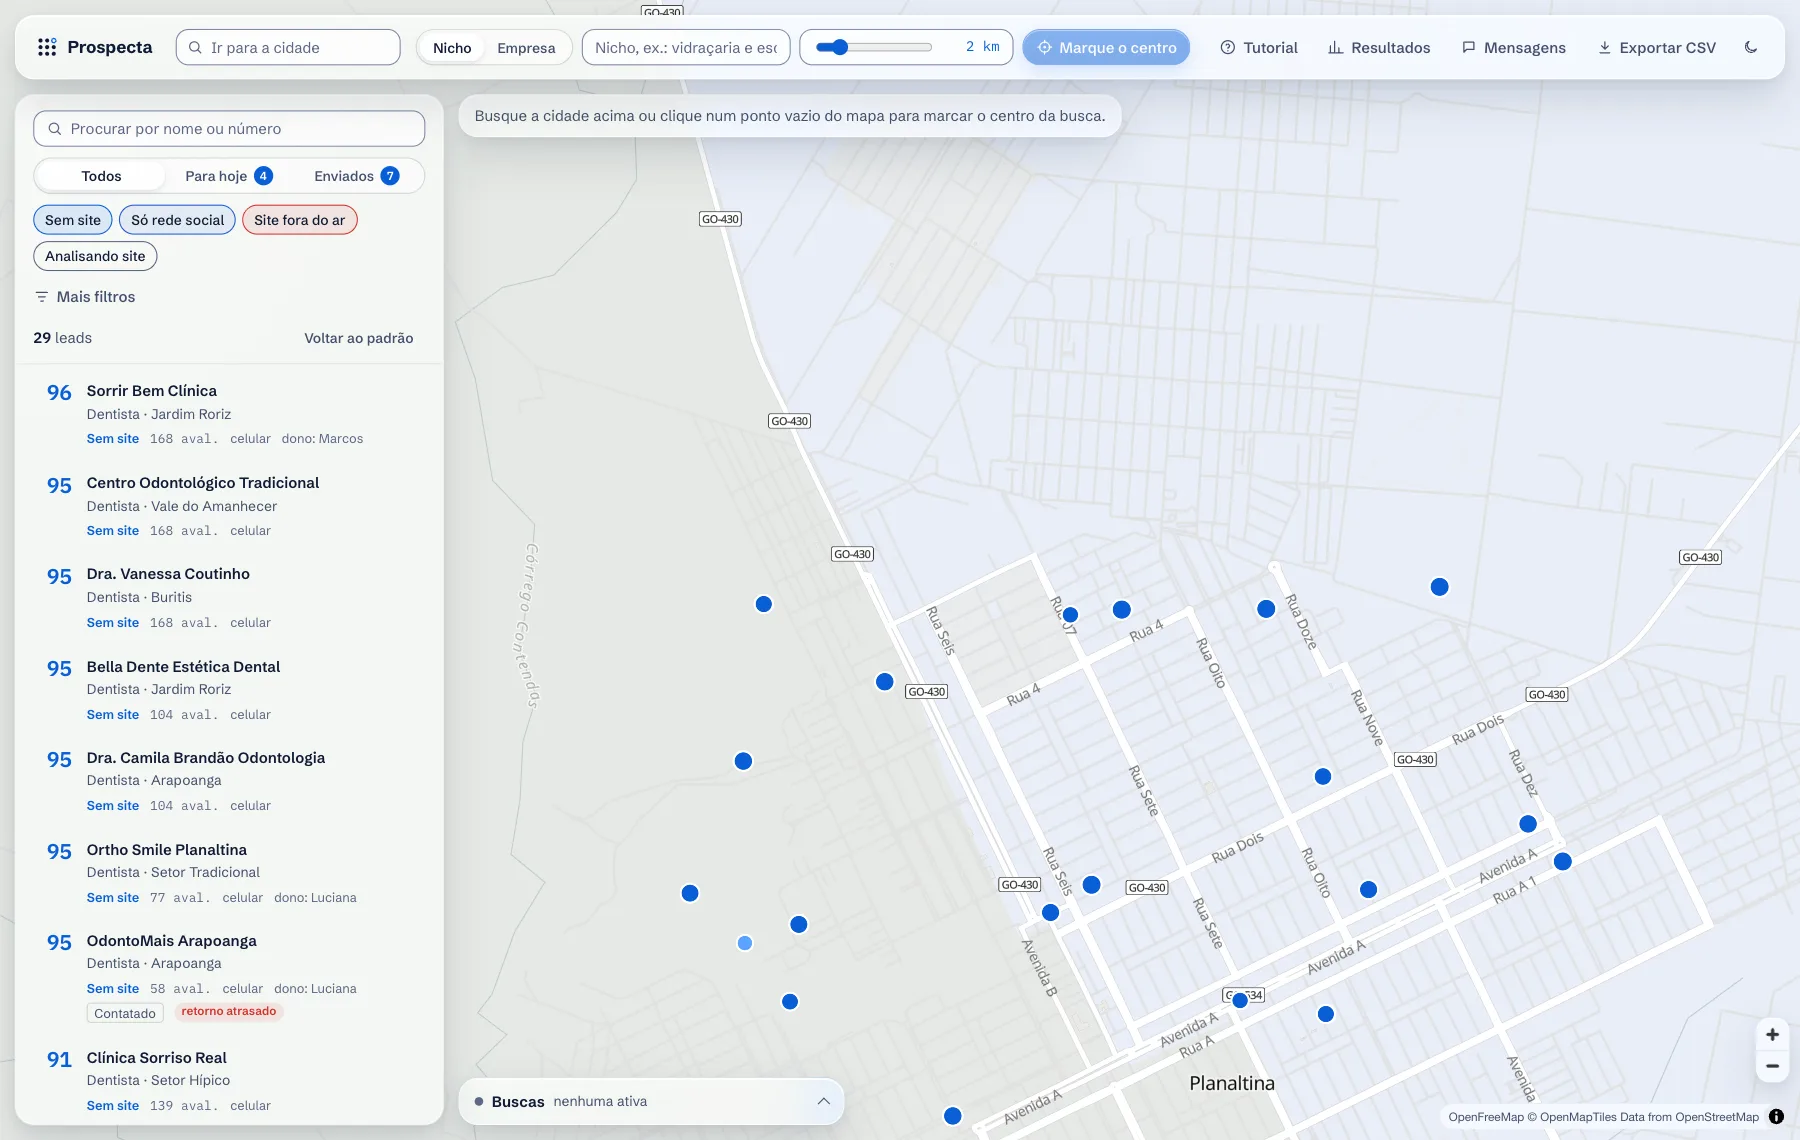This screenshot has height=1140, width=1800.
Task: Open Mensagens panel
Action: pos(1514,47)
